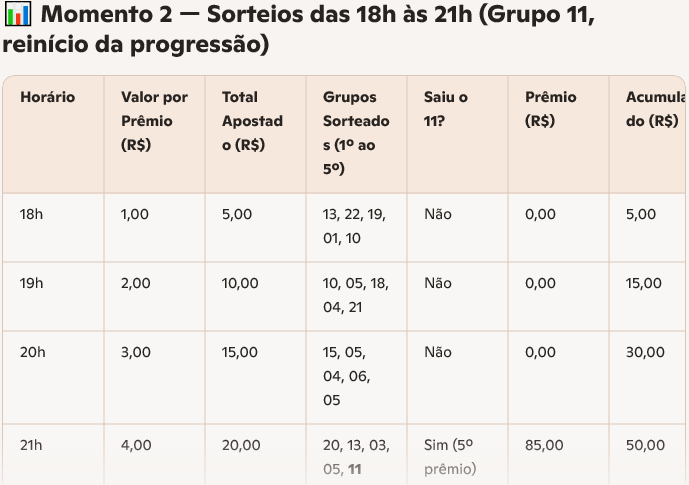Select the 20h row time cell
689x485 pixels.
tap(32, 352)
